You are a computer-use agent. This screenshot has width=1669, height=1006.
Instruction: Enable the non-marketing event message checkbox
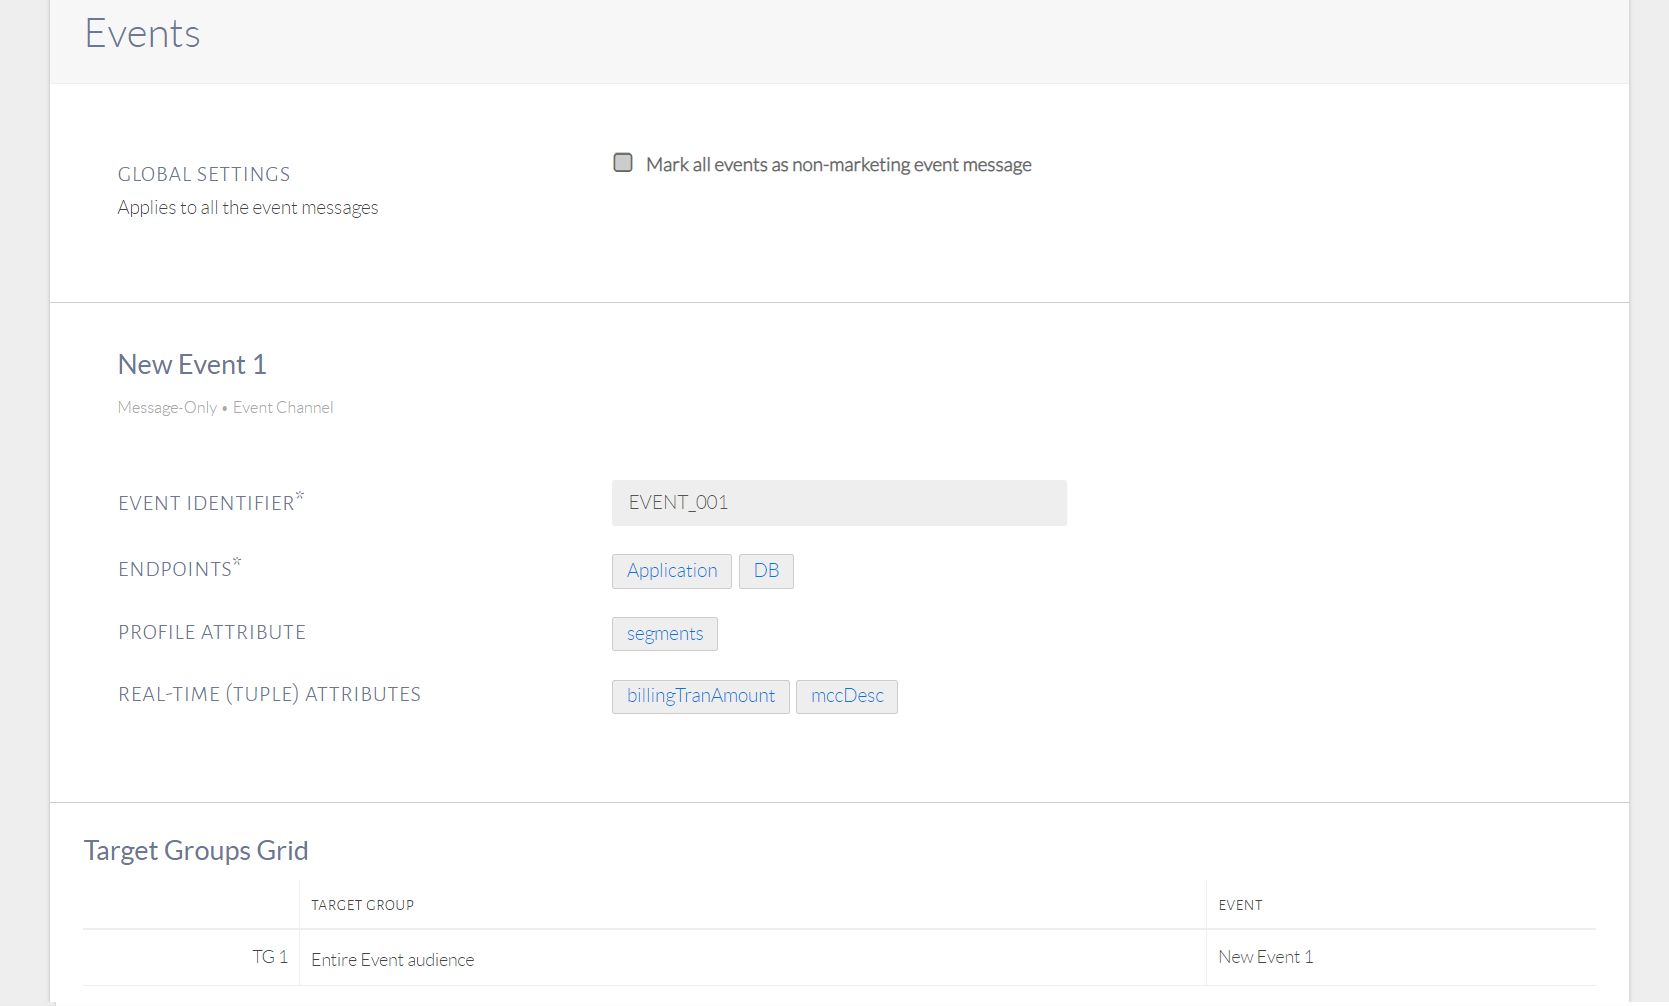tap(623, 163)
